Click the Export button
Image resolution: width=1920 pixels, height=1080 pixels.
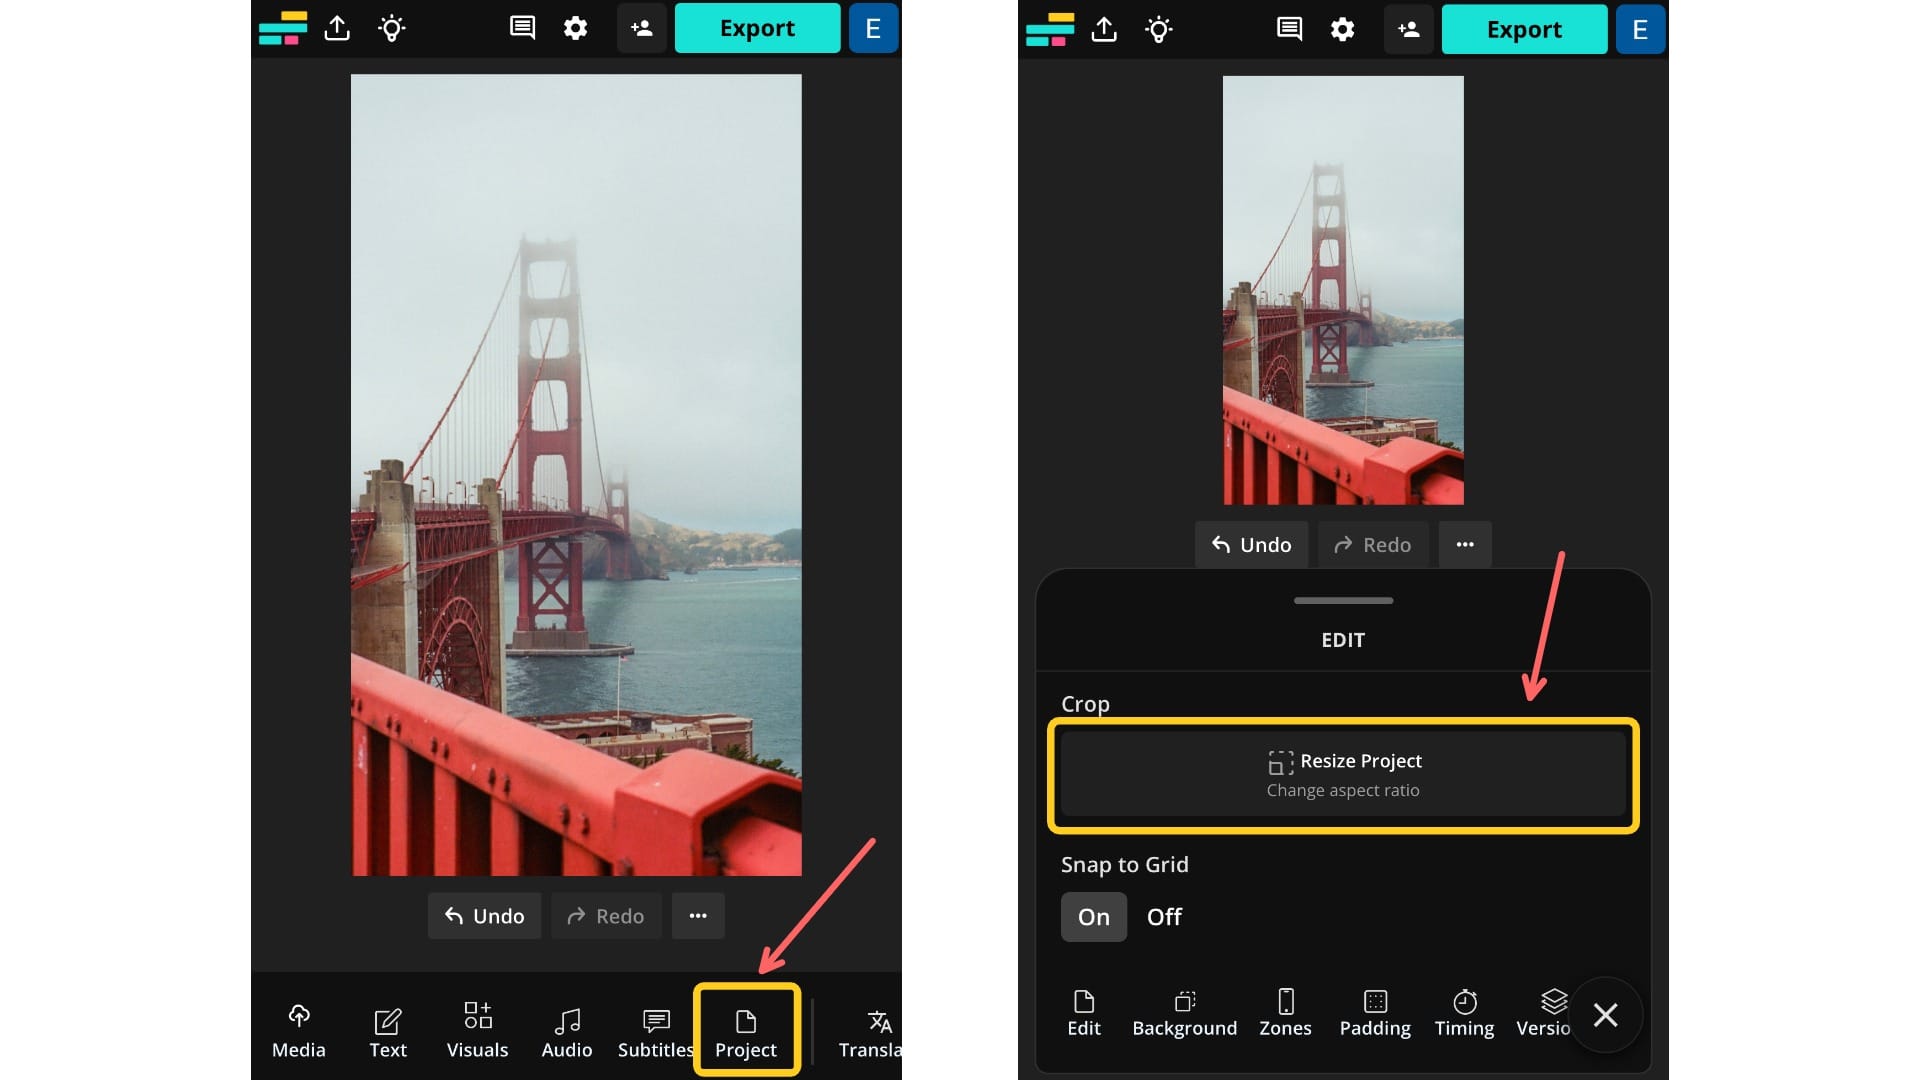[757, 28]
